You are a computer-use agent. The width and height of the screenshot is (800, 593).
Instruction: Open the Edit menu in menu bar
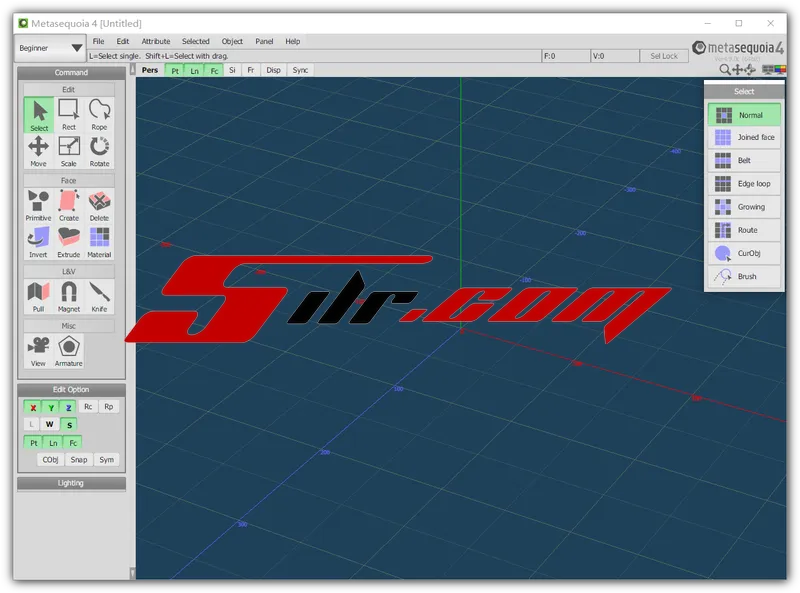point(122,41)
